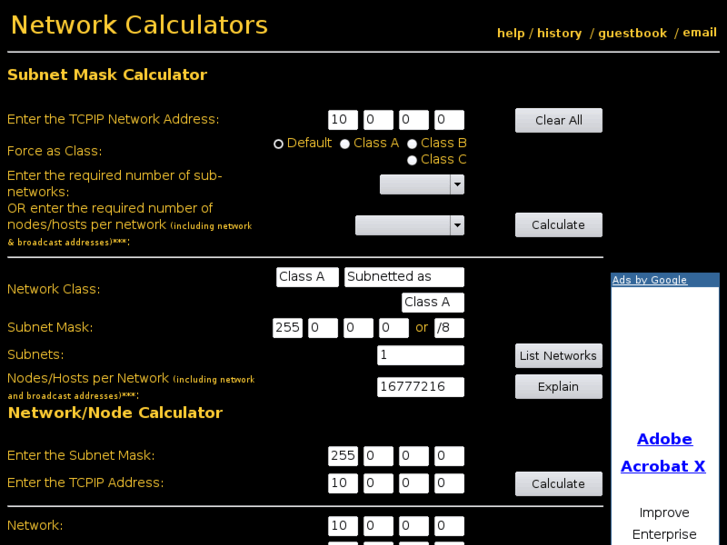The image size is (727, 545).
Task: Click the Network Class field showing Class A
Action: tap(307, 277)
